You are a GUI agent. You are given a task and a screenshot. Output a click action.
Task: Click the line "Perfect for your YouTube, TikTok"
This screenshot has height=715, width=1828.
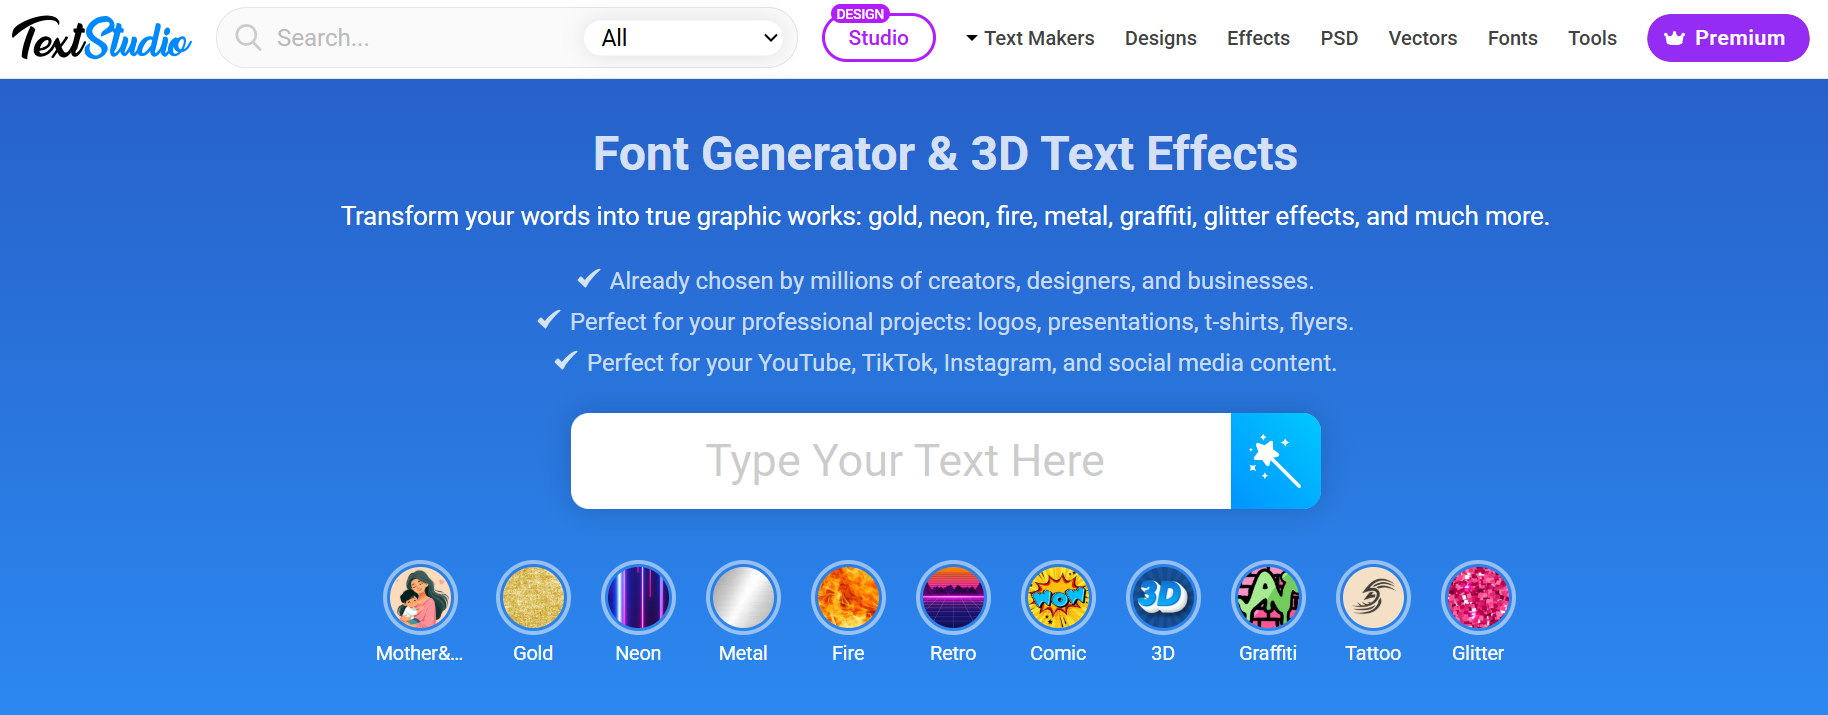pos(961,363)
